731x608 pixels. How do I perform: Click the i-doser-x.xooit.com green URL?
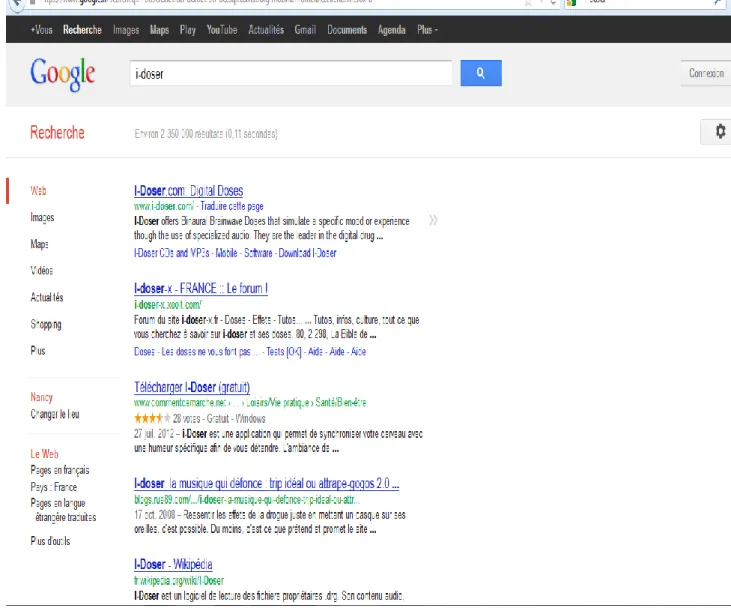point(167,305)
